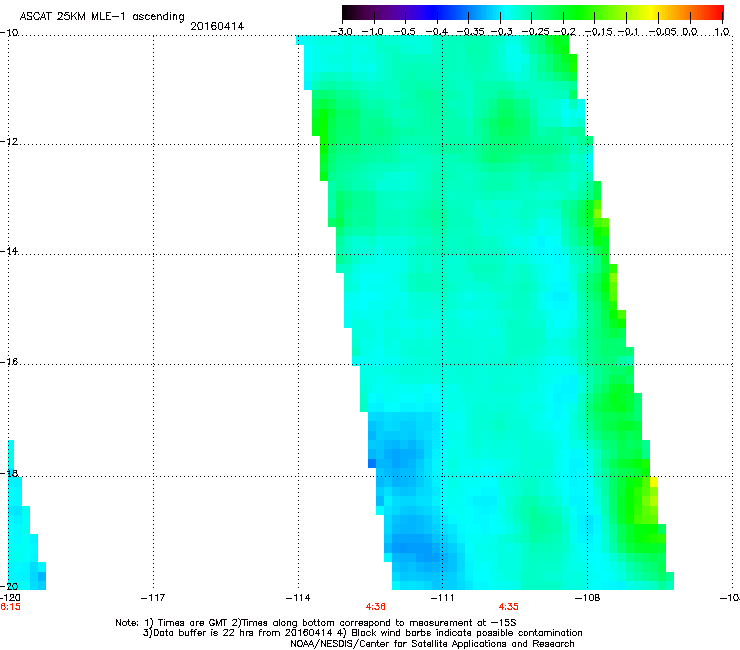
Task: Click the NOAA/NESDIS credit line
Action: point(432,644)
